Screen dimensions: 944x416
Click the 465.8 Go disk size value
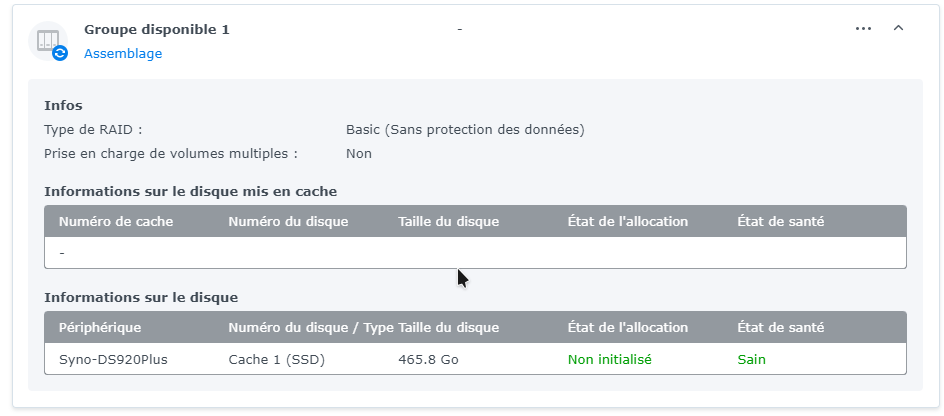[428, 359]
